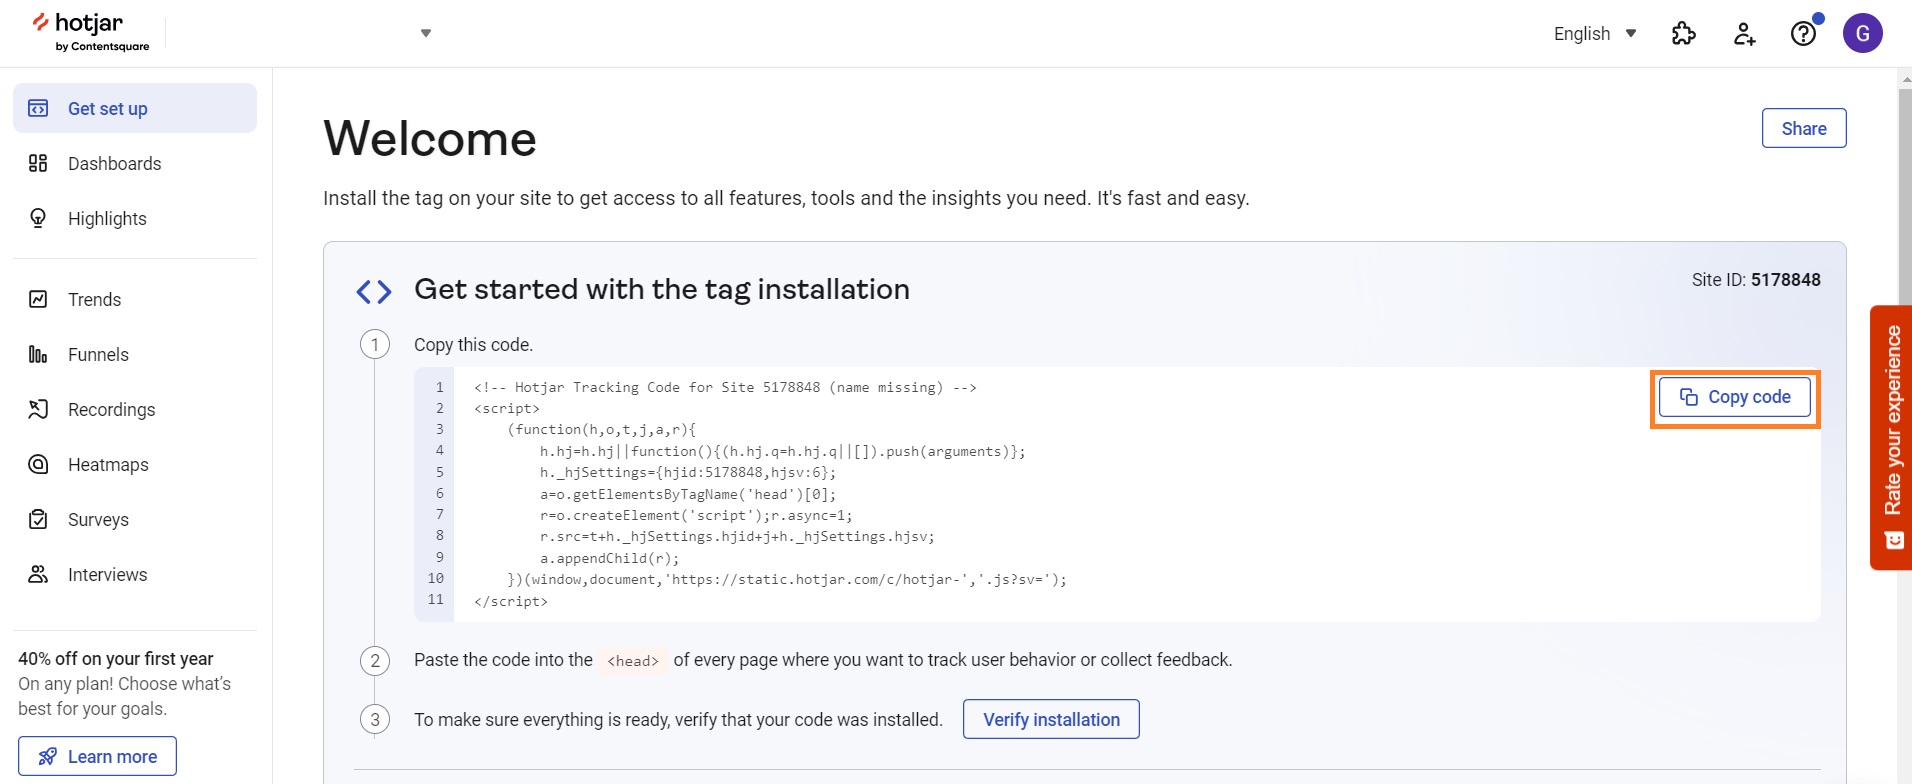Open Interviews in the sidebar
Image resolution: width=1912 pixels, height=784 pixels.
(x=135, y=574)
